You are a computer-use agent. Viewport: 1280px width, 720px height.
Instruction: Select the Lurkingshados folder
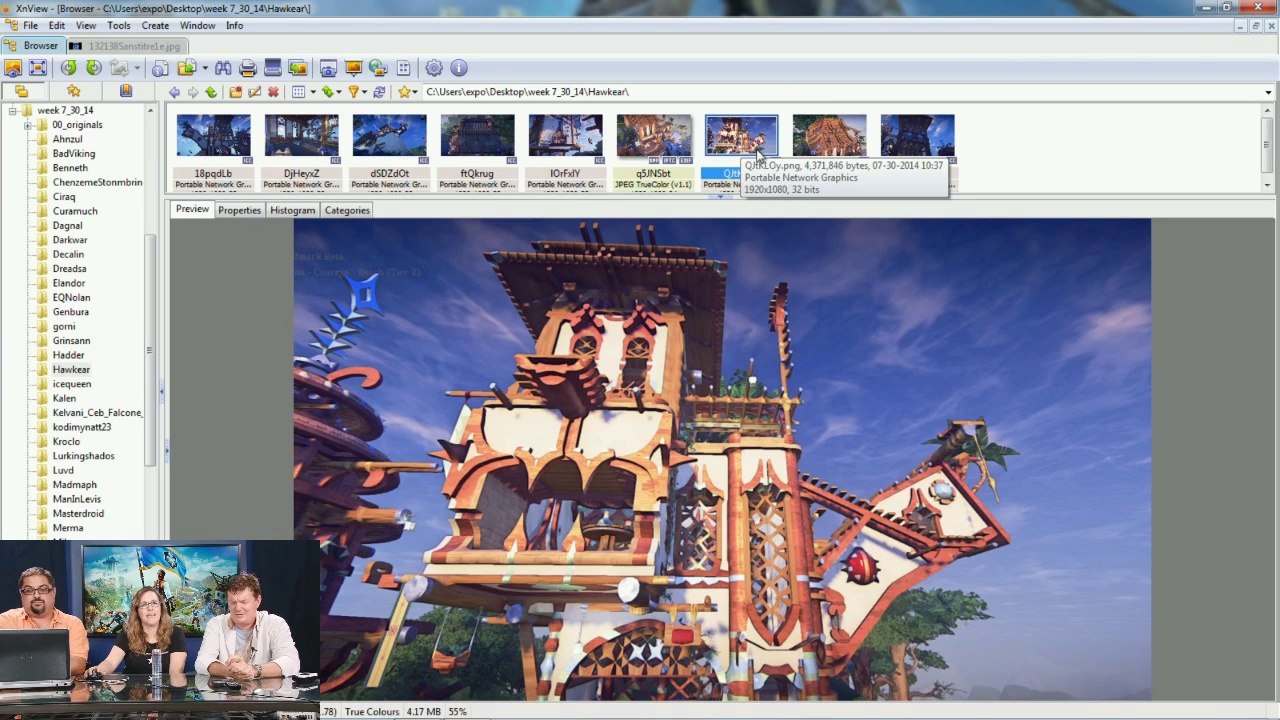83,456
